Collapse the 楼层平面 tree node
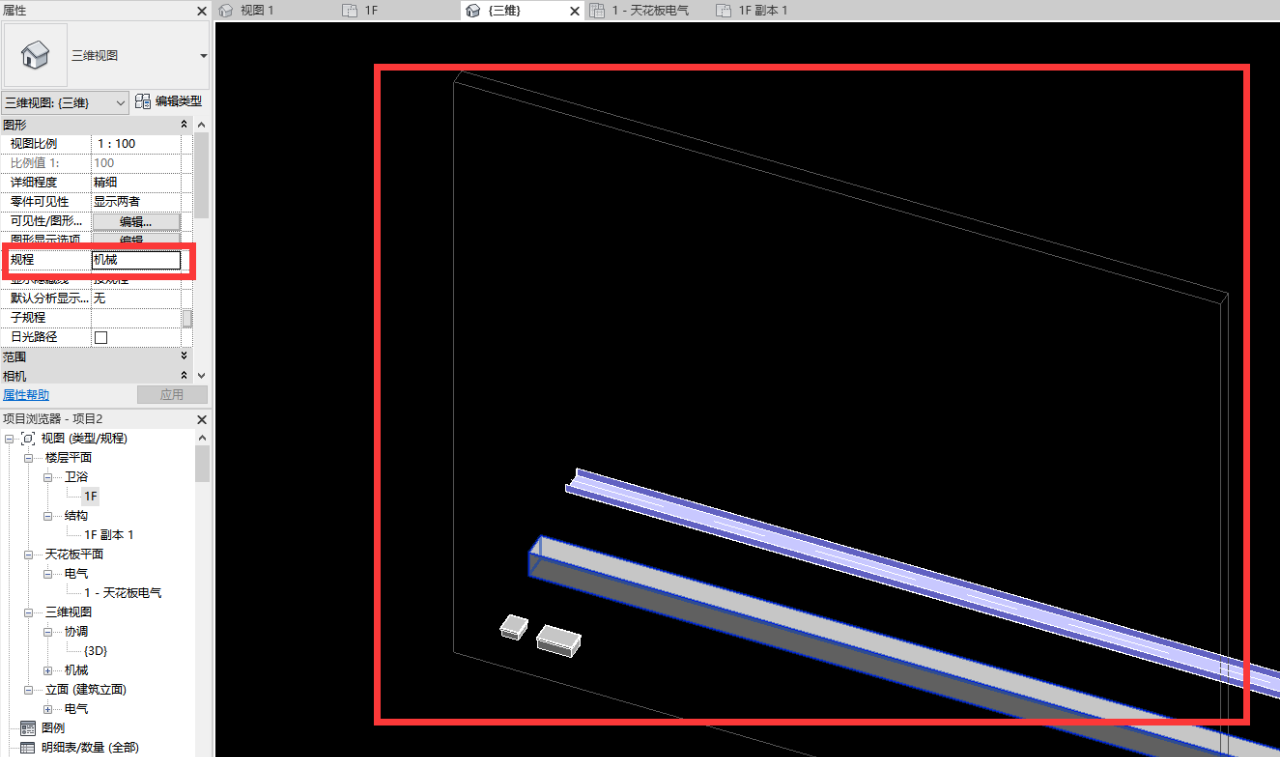The image size is (1280, 757). (30, 457)
